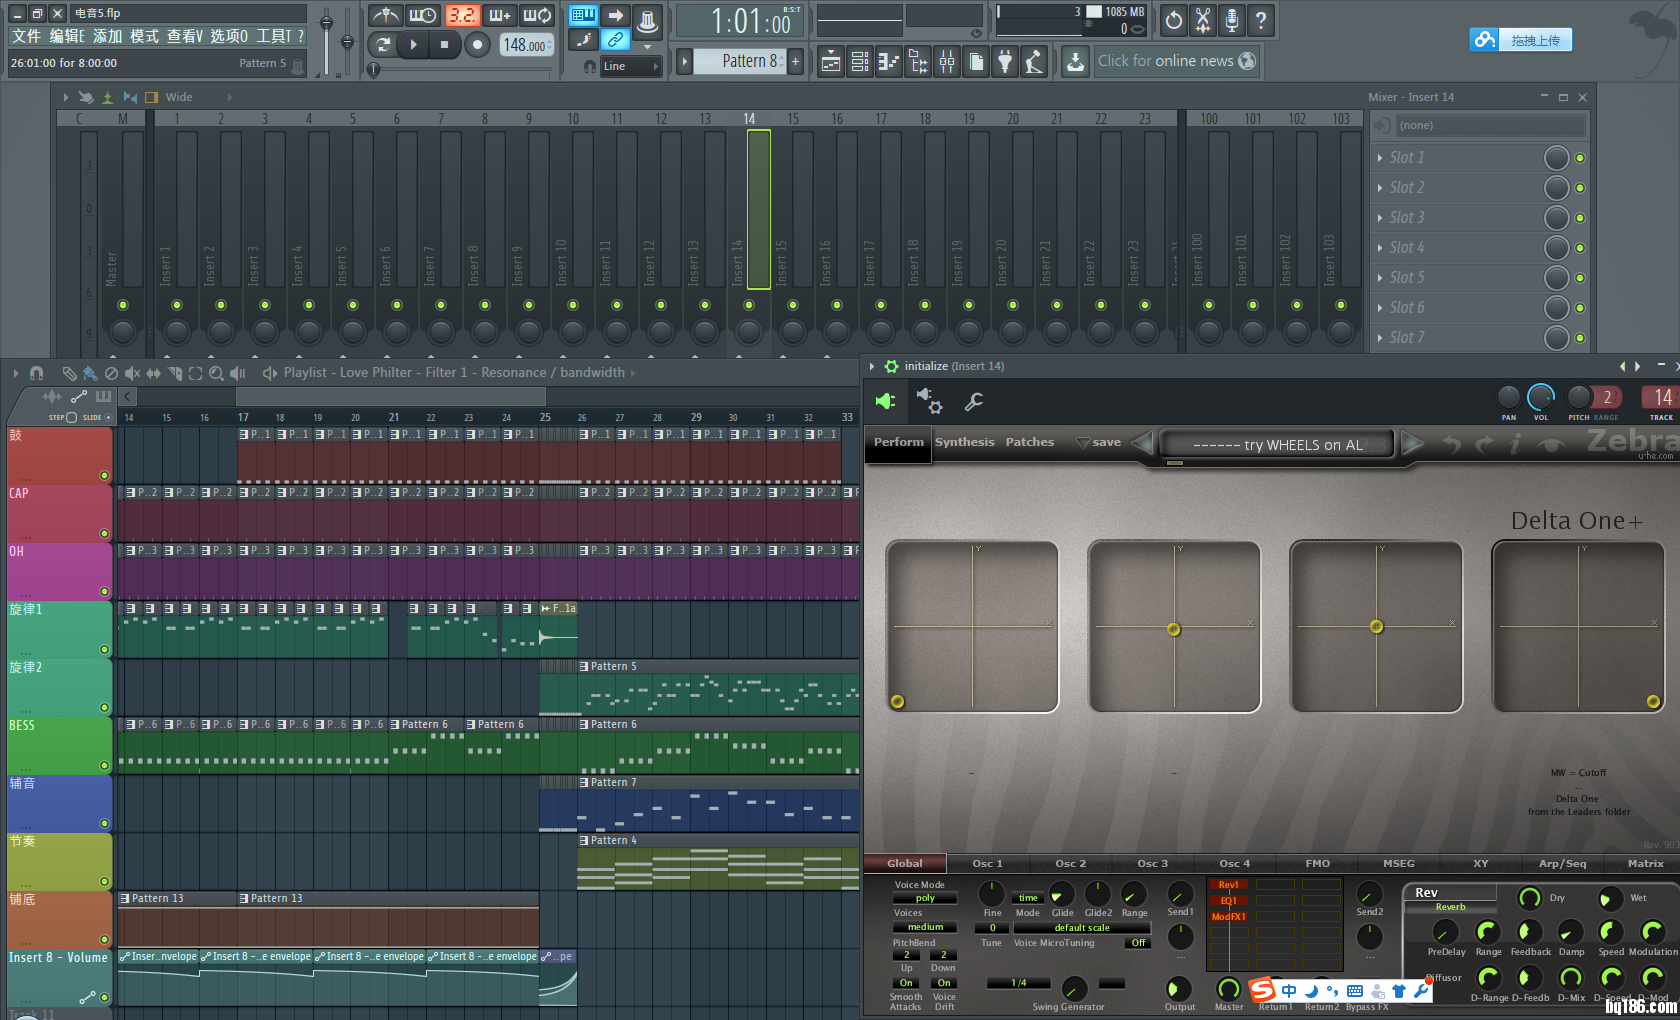Screen dimensions: 1680x1020
Task: Switch to the Patches tab in Zebra
Action: 1030,442
